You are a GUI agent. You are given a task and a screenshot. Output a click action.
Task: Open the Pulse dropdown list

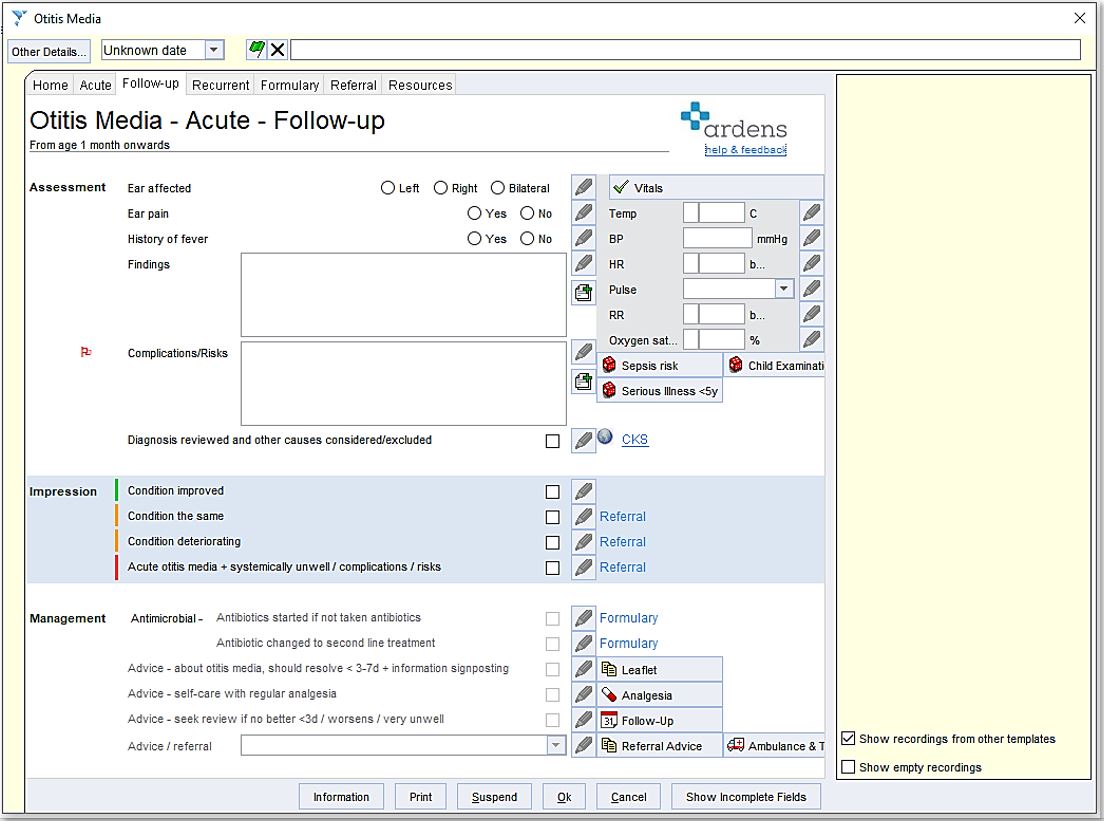pyautogui.click(x=784, y=289)
